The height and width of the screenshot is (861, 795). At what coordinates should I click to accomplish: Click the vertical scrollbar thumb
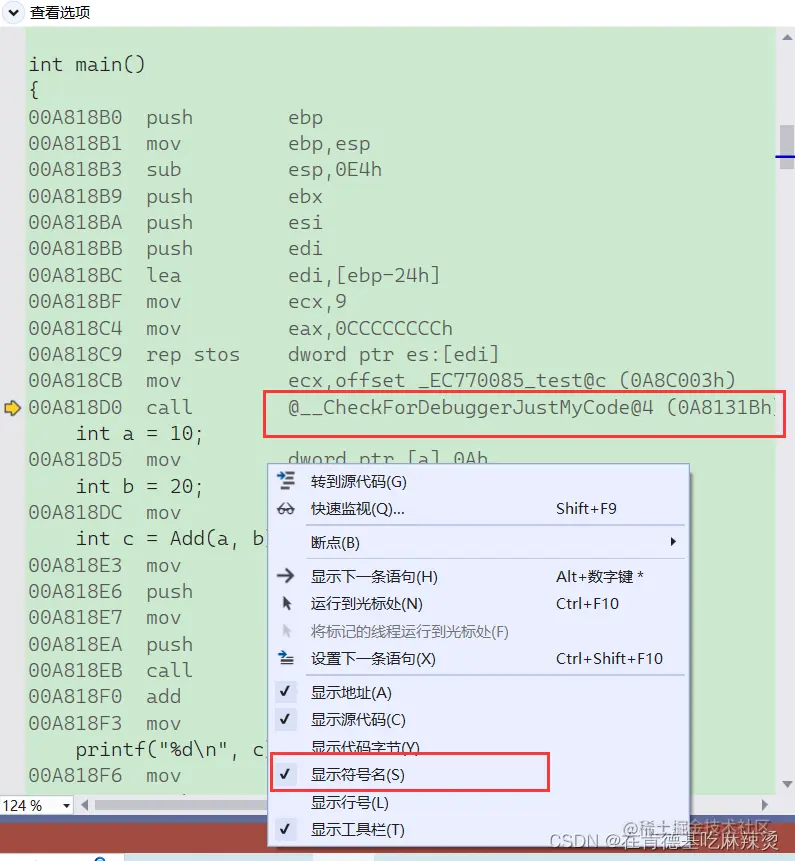pyautogui.click(x=787, y=147)
